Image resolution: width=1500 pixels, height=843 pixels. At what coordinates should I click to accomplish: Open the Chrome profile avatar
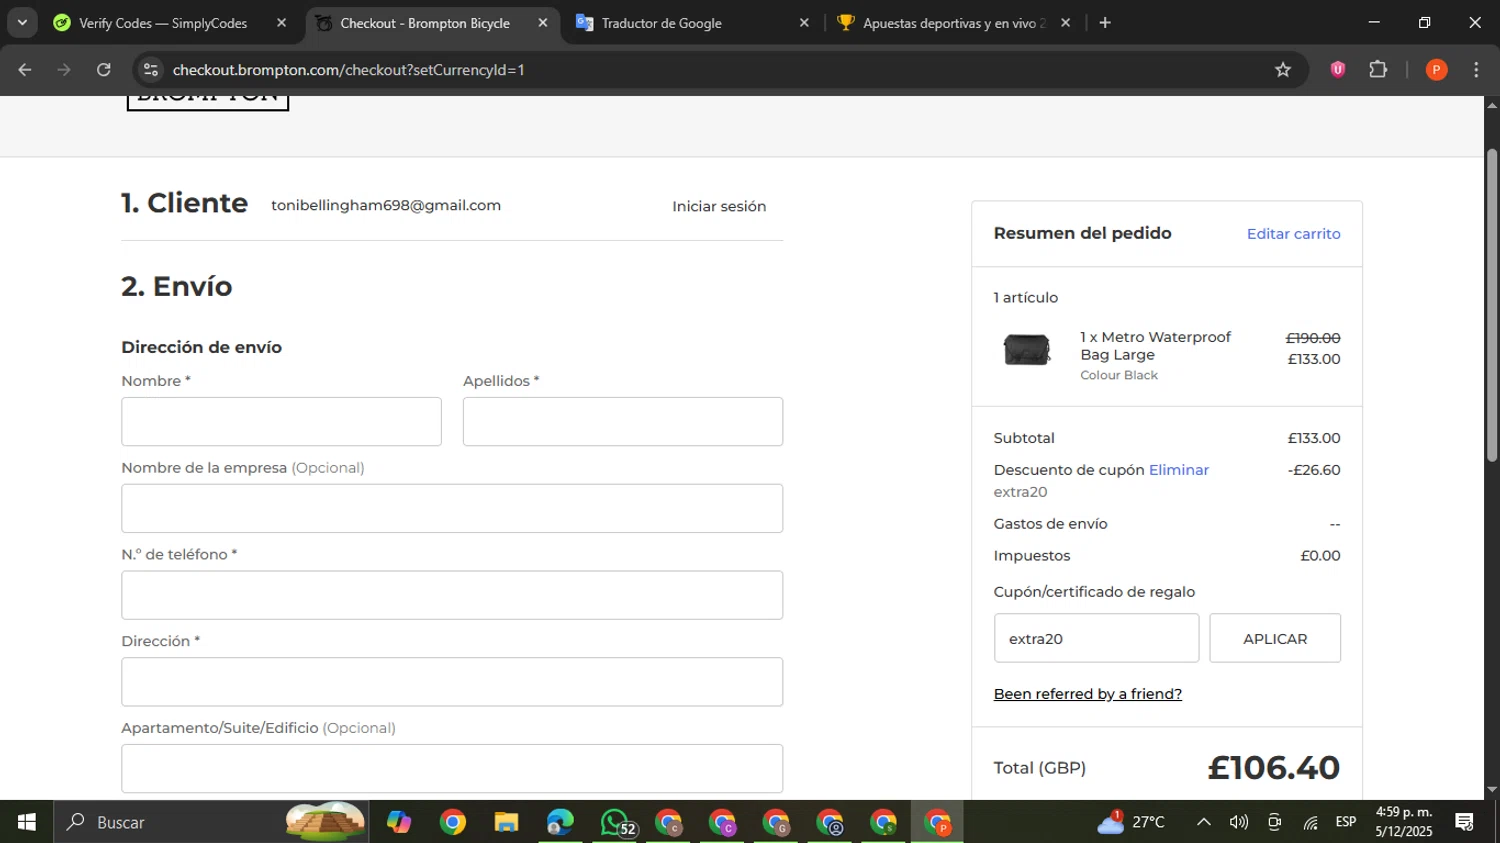coord(1436,69)
